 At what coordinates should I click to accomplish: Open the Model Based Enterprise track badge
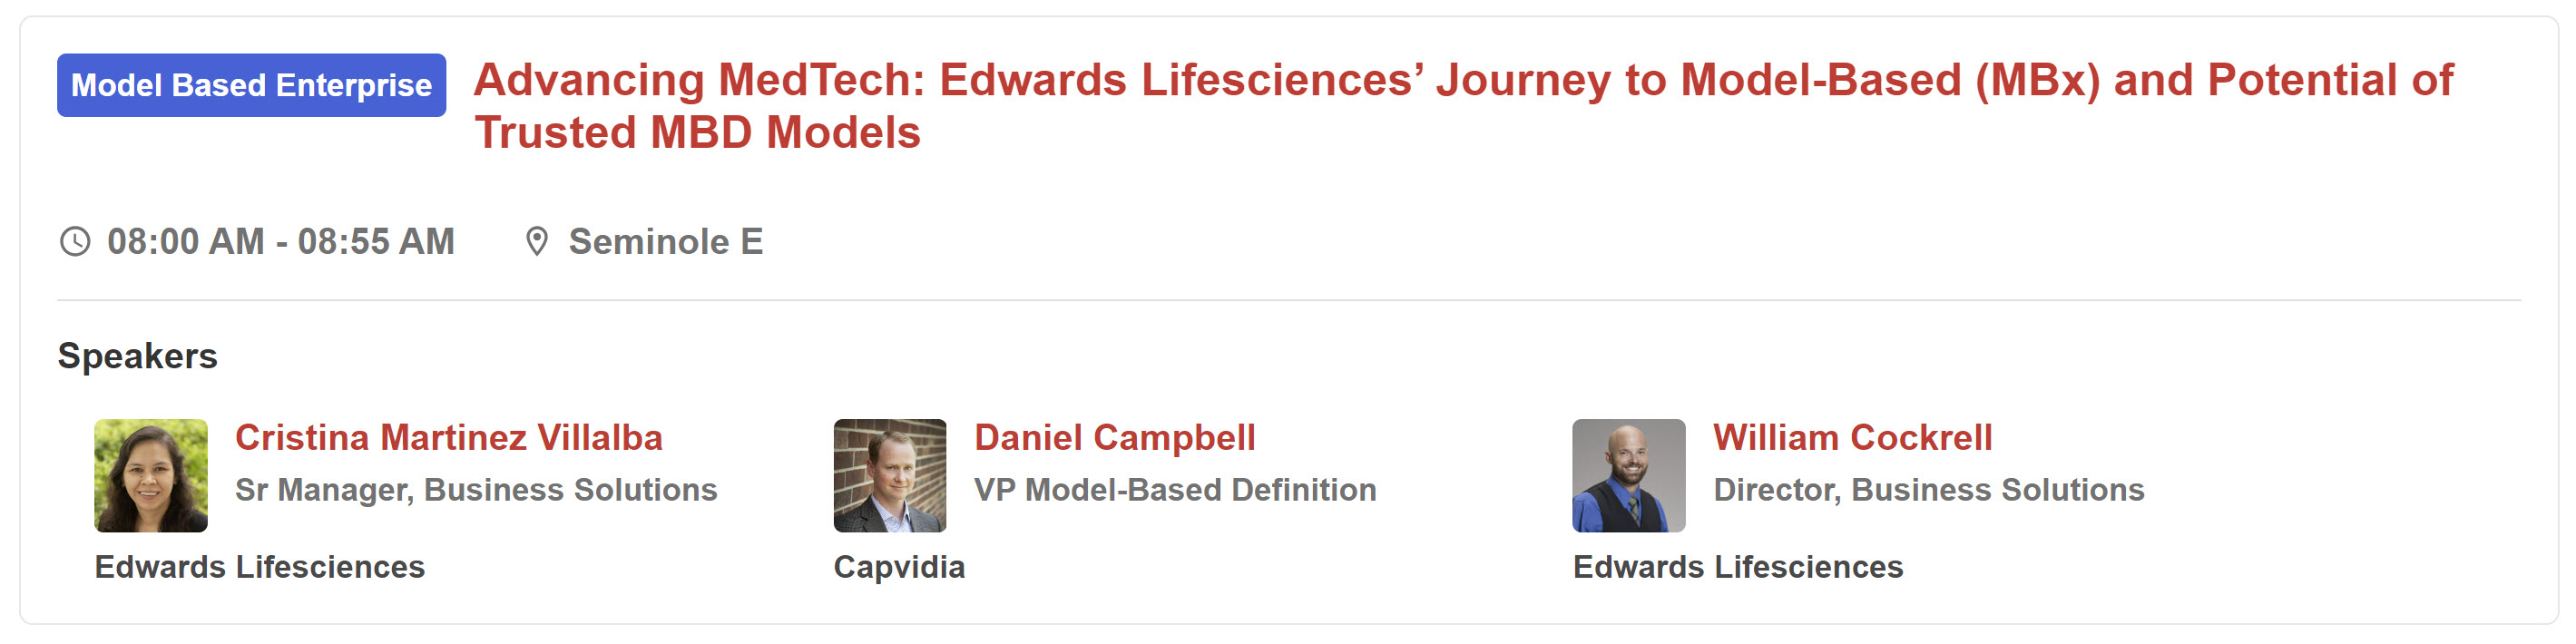click(251, 85)
